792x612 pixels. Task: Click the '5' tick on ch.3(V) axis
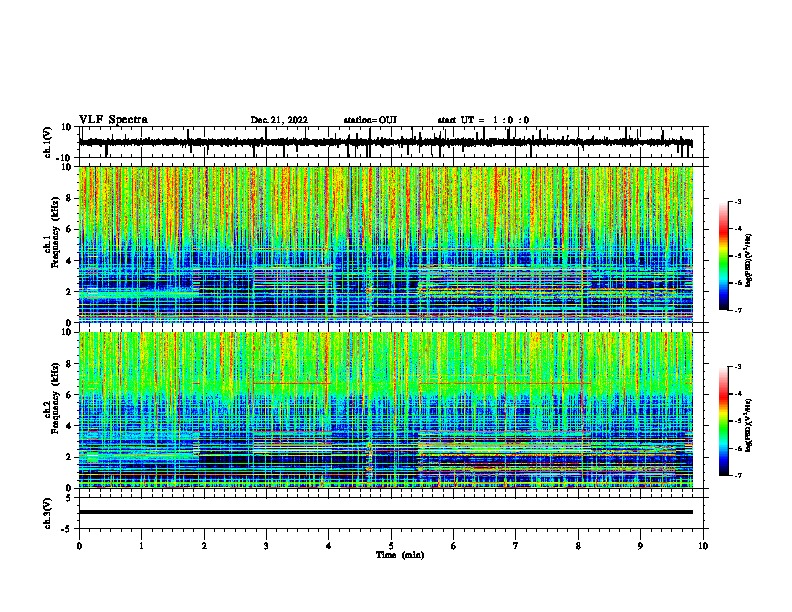(x=69, y=498)
